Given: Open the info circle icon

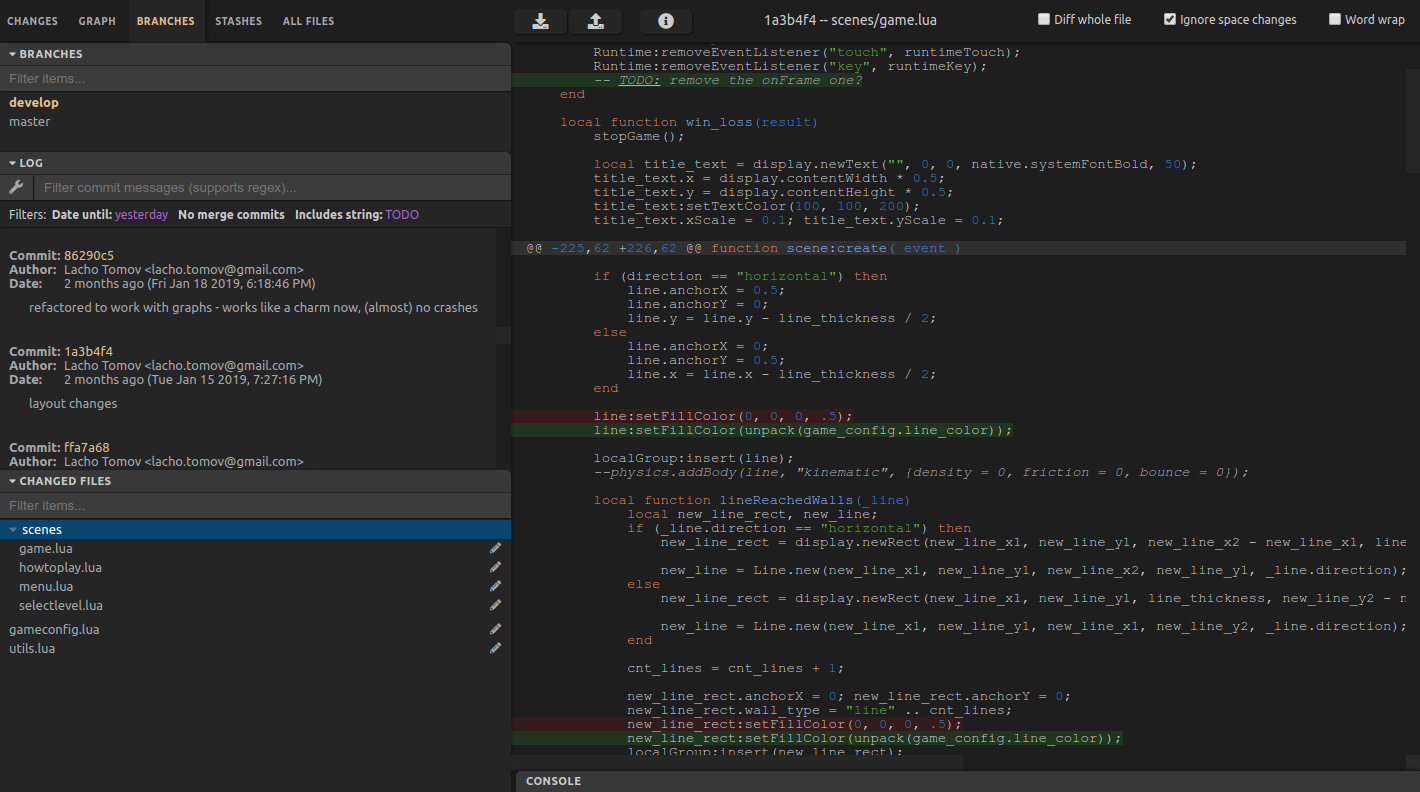Looking at the screenshot, I should (665, 21).
